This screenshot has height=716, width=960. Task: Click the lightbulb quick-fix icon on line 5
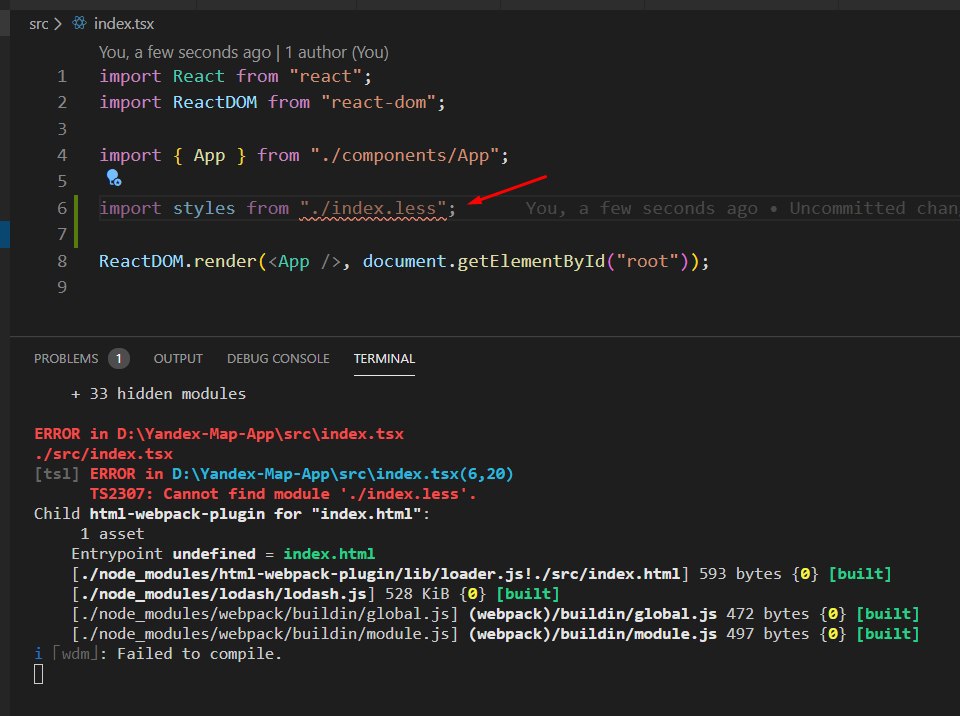114,178
